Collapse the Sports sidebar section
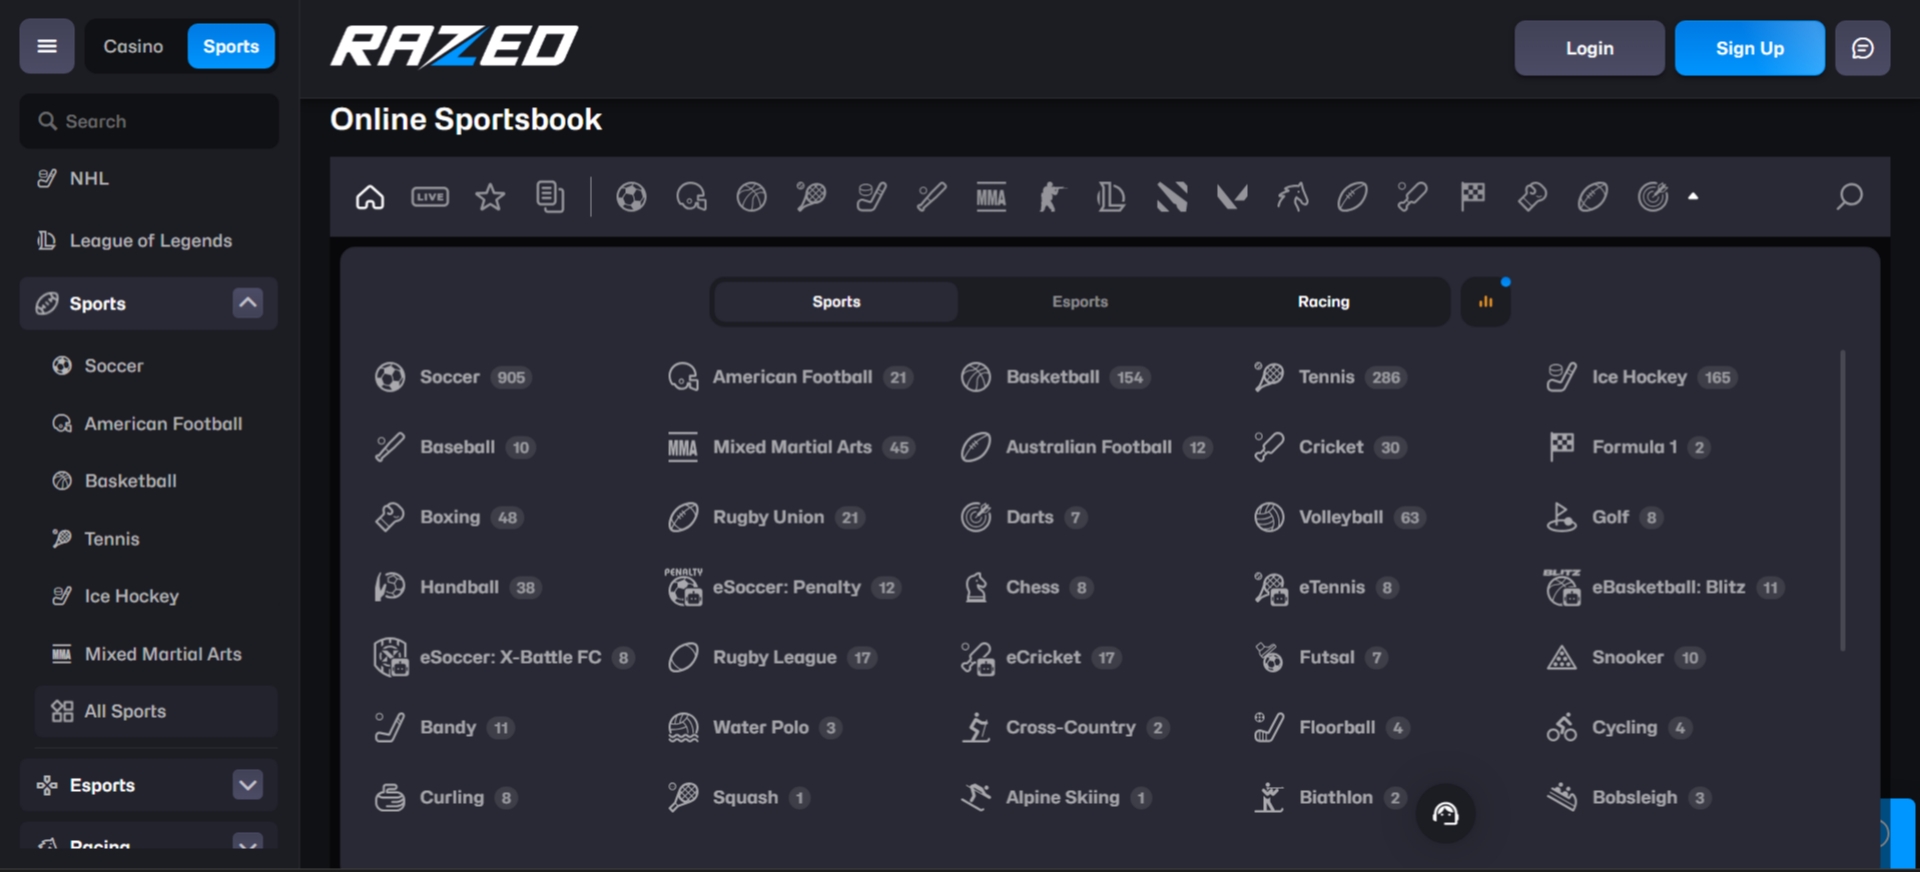Image resolution: width=1920 pixels, height=872 pixels. coord(248,303)
